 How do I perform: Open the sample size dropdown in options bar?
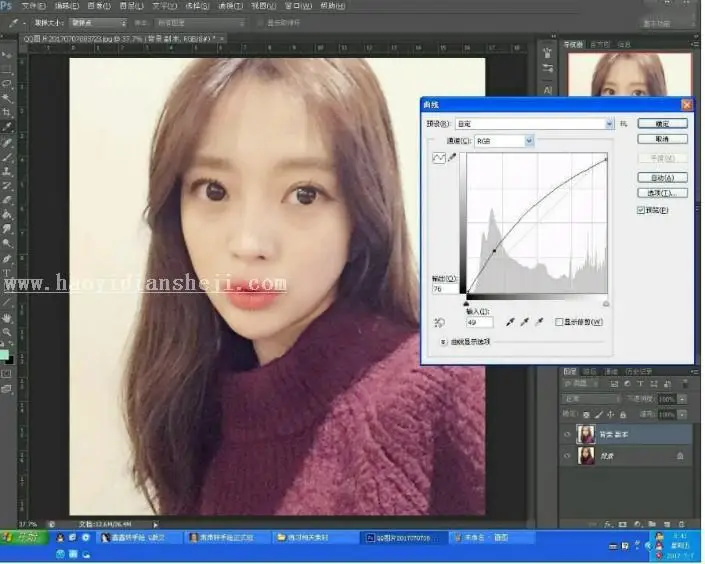pos(98,22)
